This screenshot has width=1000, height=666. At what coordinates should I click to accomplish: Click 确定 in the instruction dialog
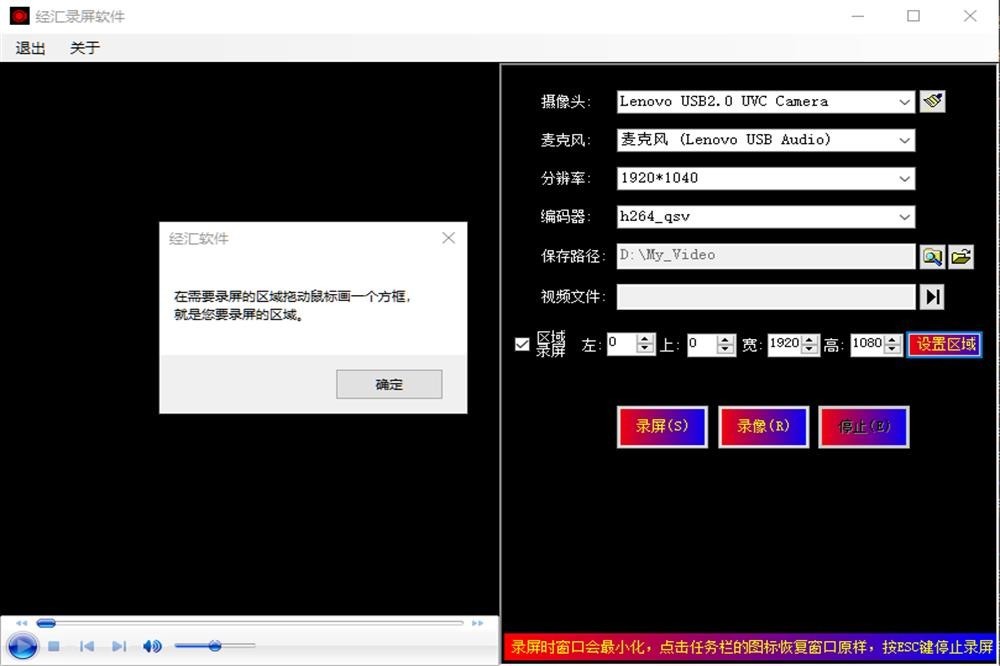point(389,384)
